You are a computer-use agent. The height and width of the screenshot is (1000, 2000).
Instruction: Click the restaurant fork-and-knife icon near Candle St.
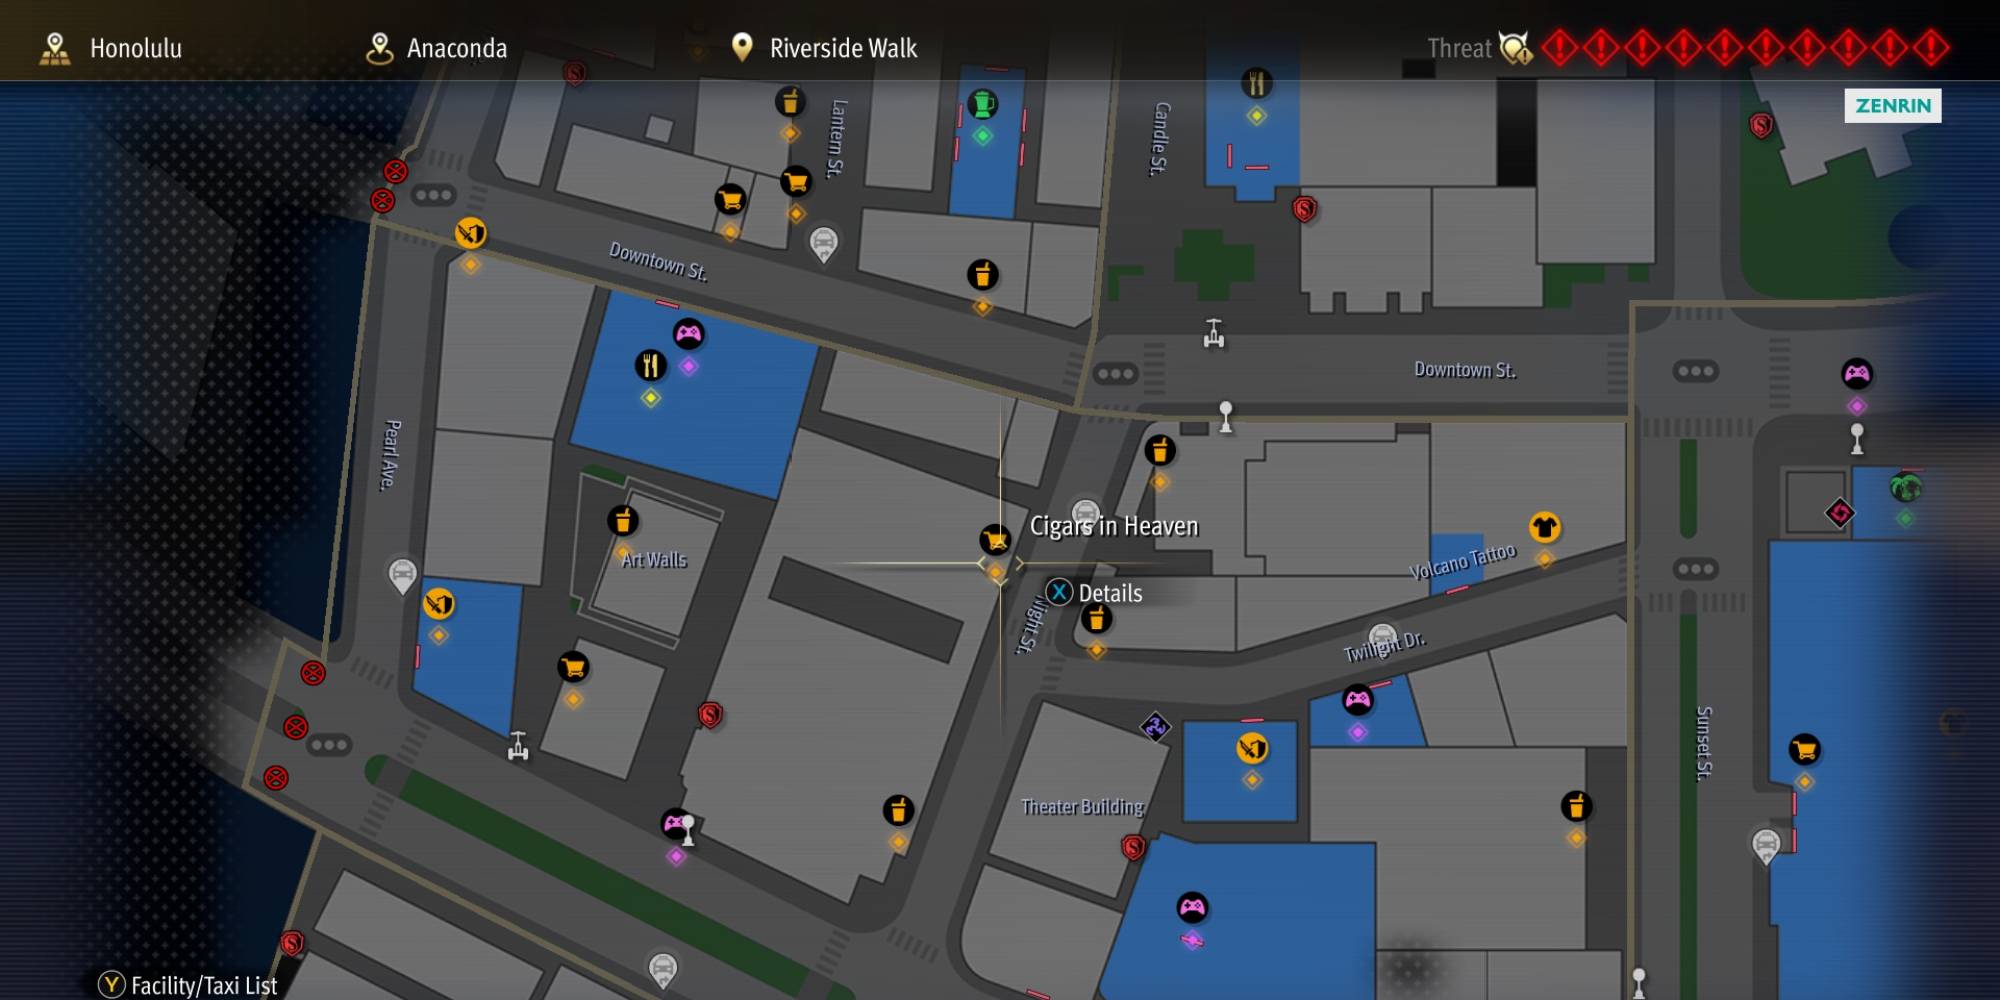point(1257,83)
